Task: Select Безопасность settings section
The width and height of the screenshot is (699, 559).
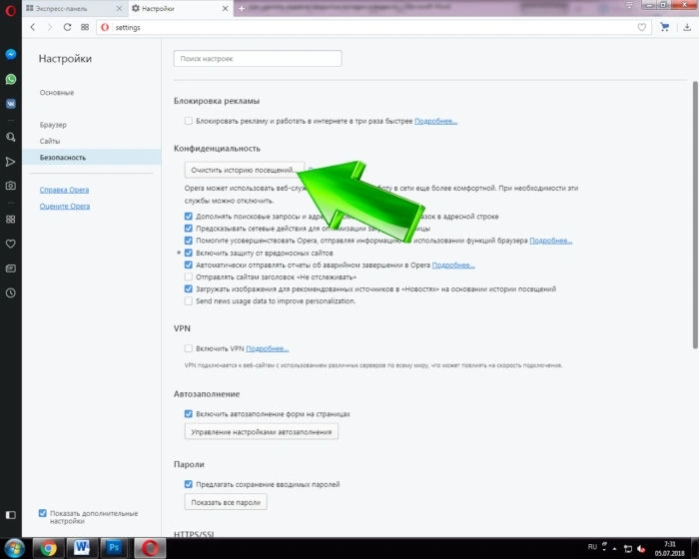Action: (92, 157)
